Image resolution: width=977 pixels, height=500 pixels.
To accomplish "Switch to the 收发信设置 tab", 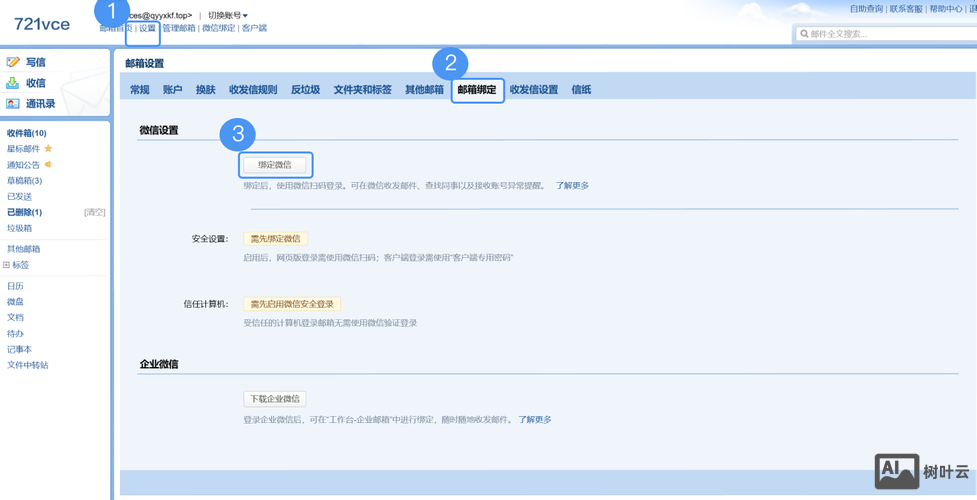I will coord(534,90).
